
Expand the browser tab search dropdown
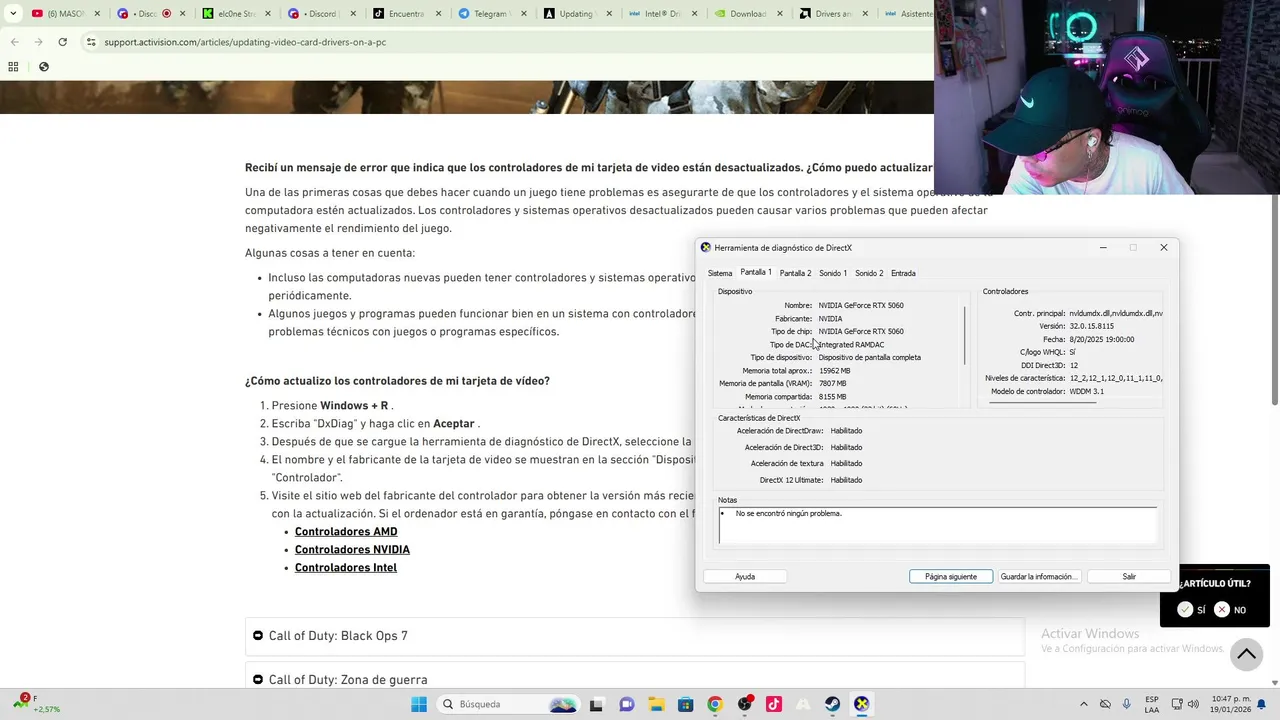(13, 14)
